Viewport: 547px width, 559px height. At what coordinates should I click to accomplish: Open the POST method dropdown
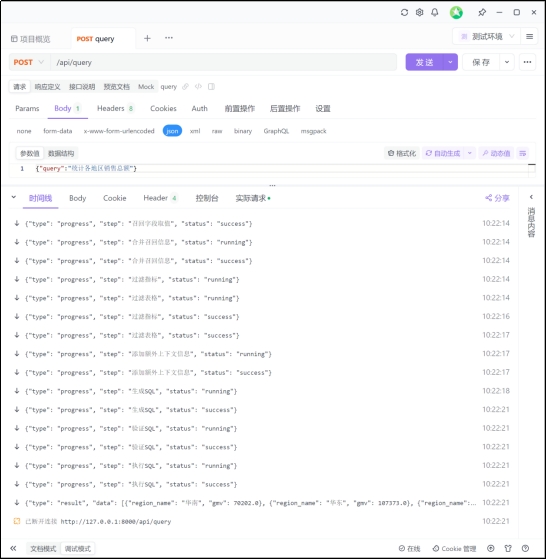[29, 62]
